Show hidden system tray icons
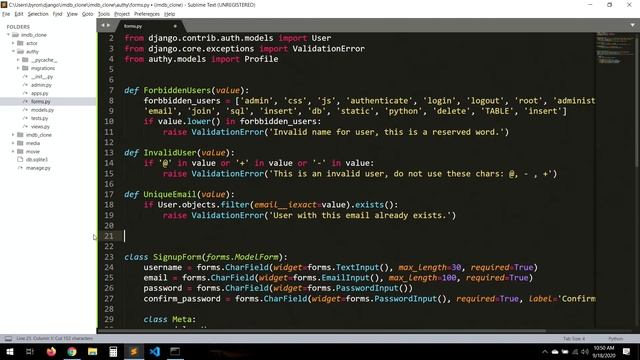Screen dimensions: 640x360 544,351
